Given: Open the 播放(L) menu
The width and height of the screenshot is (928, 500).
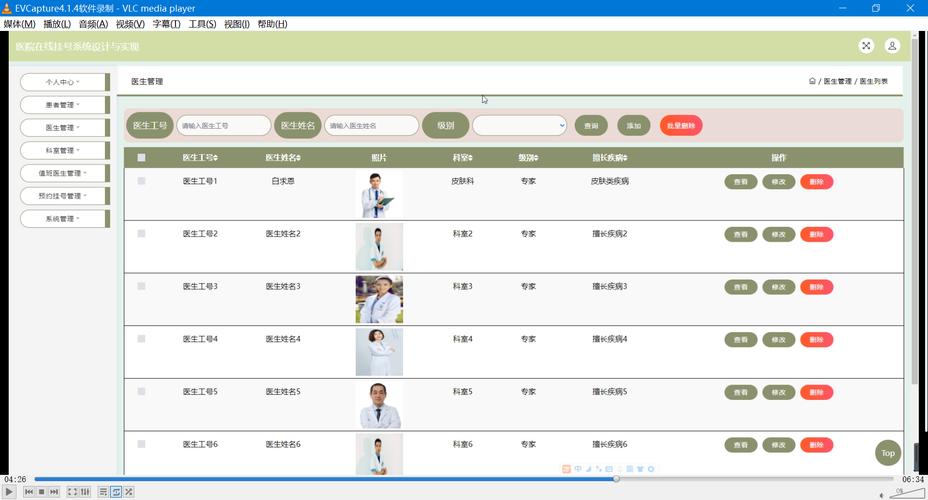Looking at the screenshot, I should (57, 24).
